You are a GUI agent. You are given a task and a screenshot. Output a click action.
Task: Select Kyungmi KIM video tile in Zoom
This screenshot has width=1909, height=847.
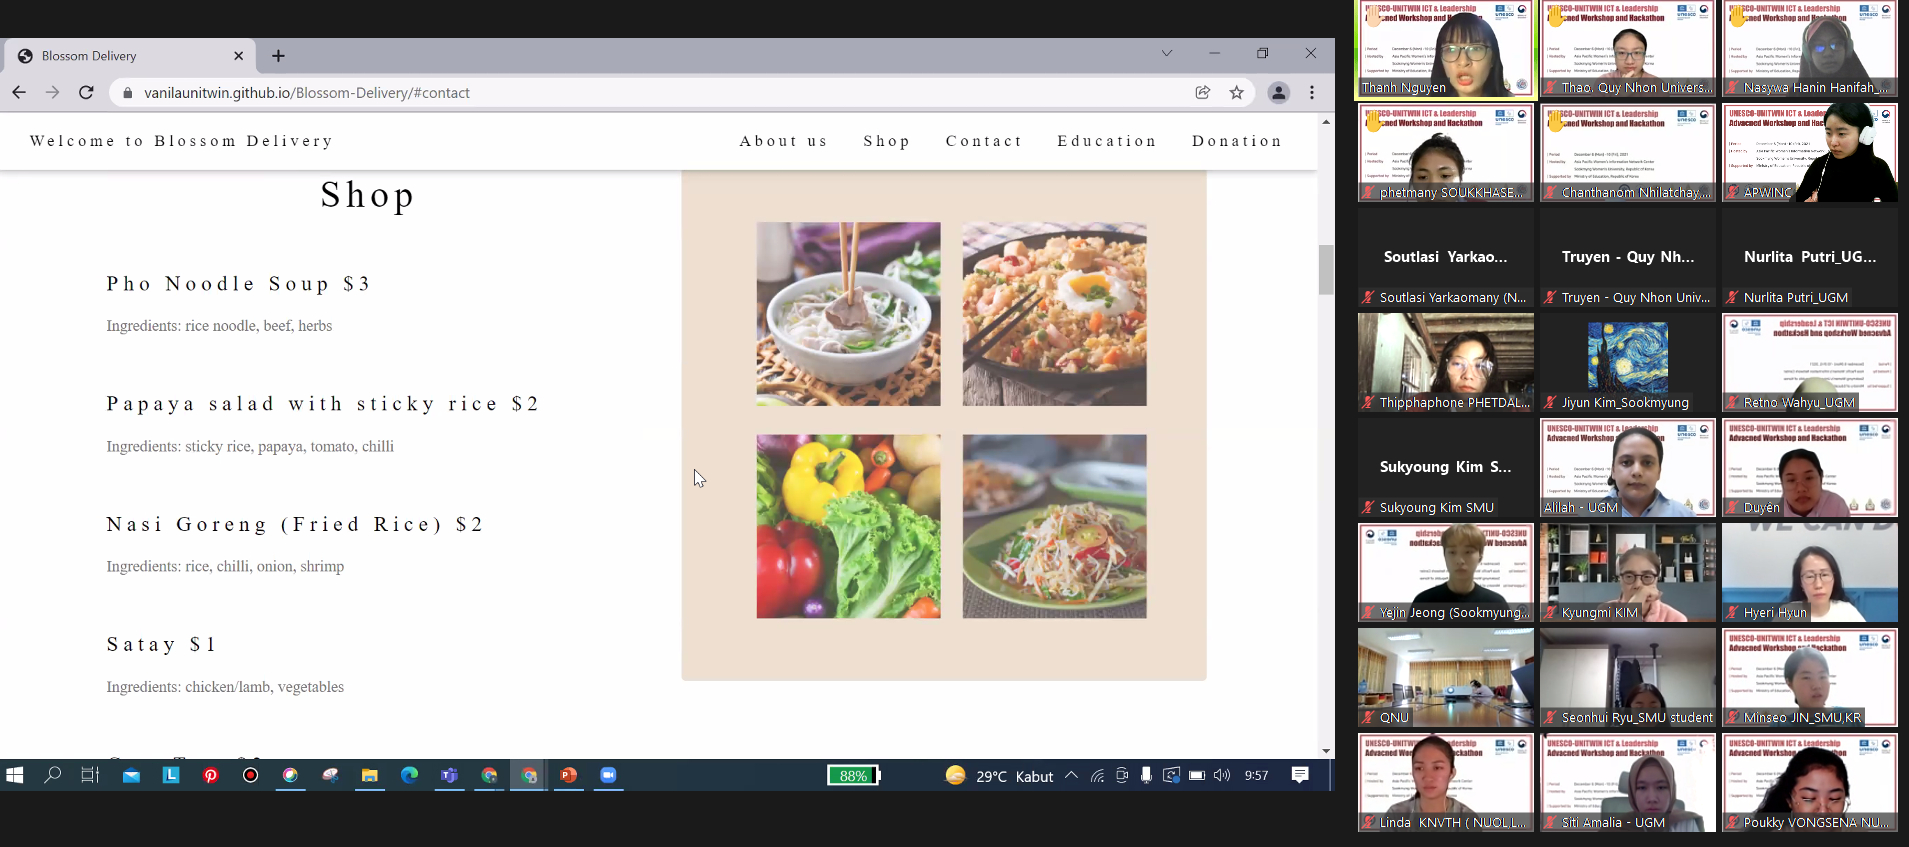pyautogui.click(x=1627, y=573)
